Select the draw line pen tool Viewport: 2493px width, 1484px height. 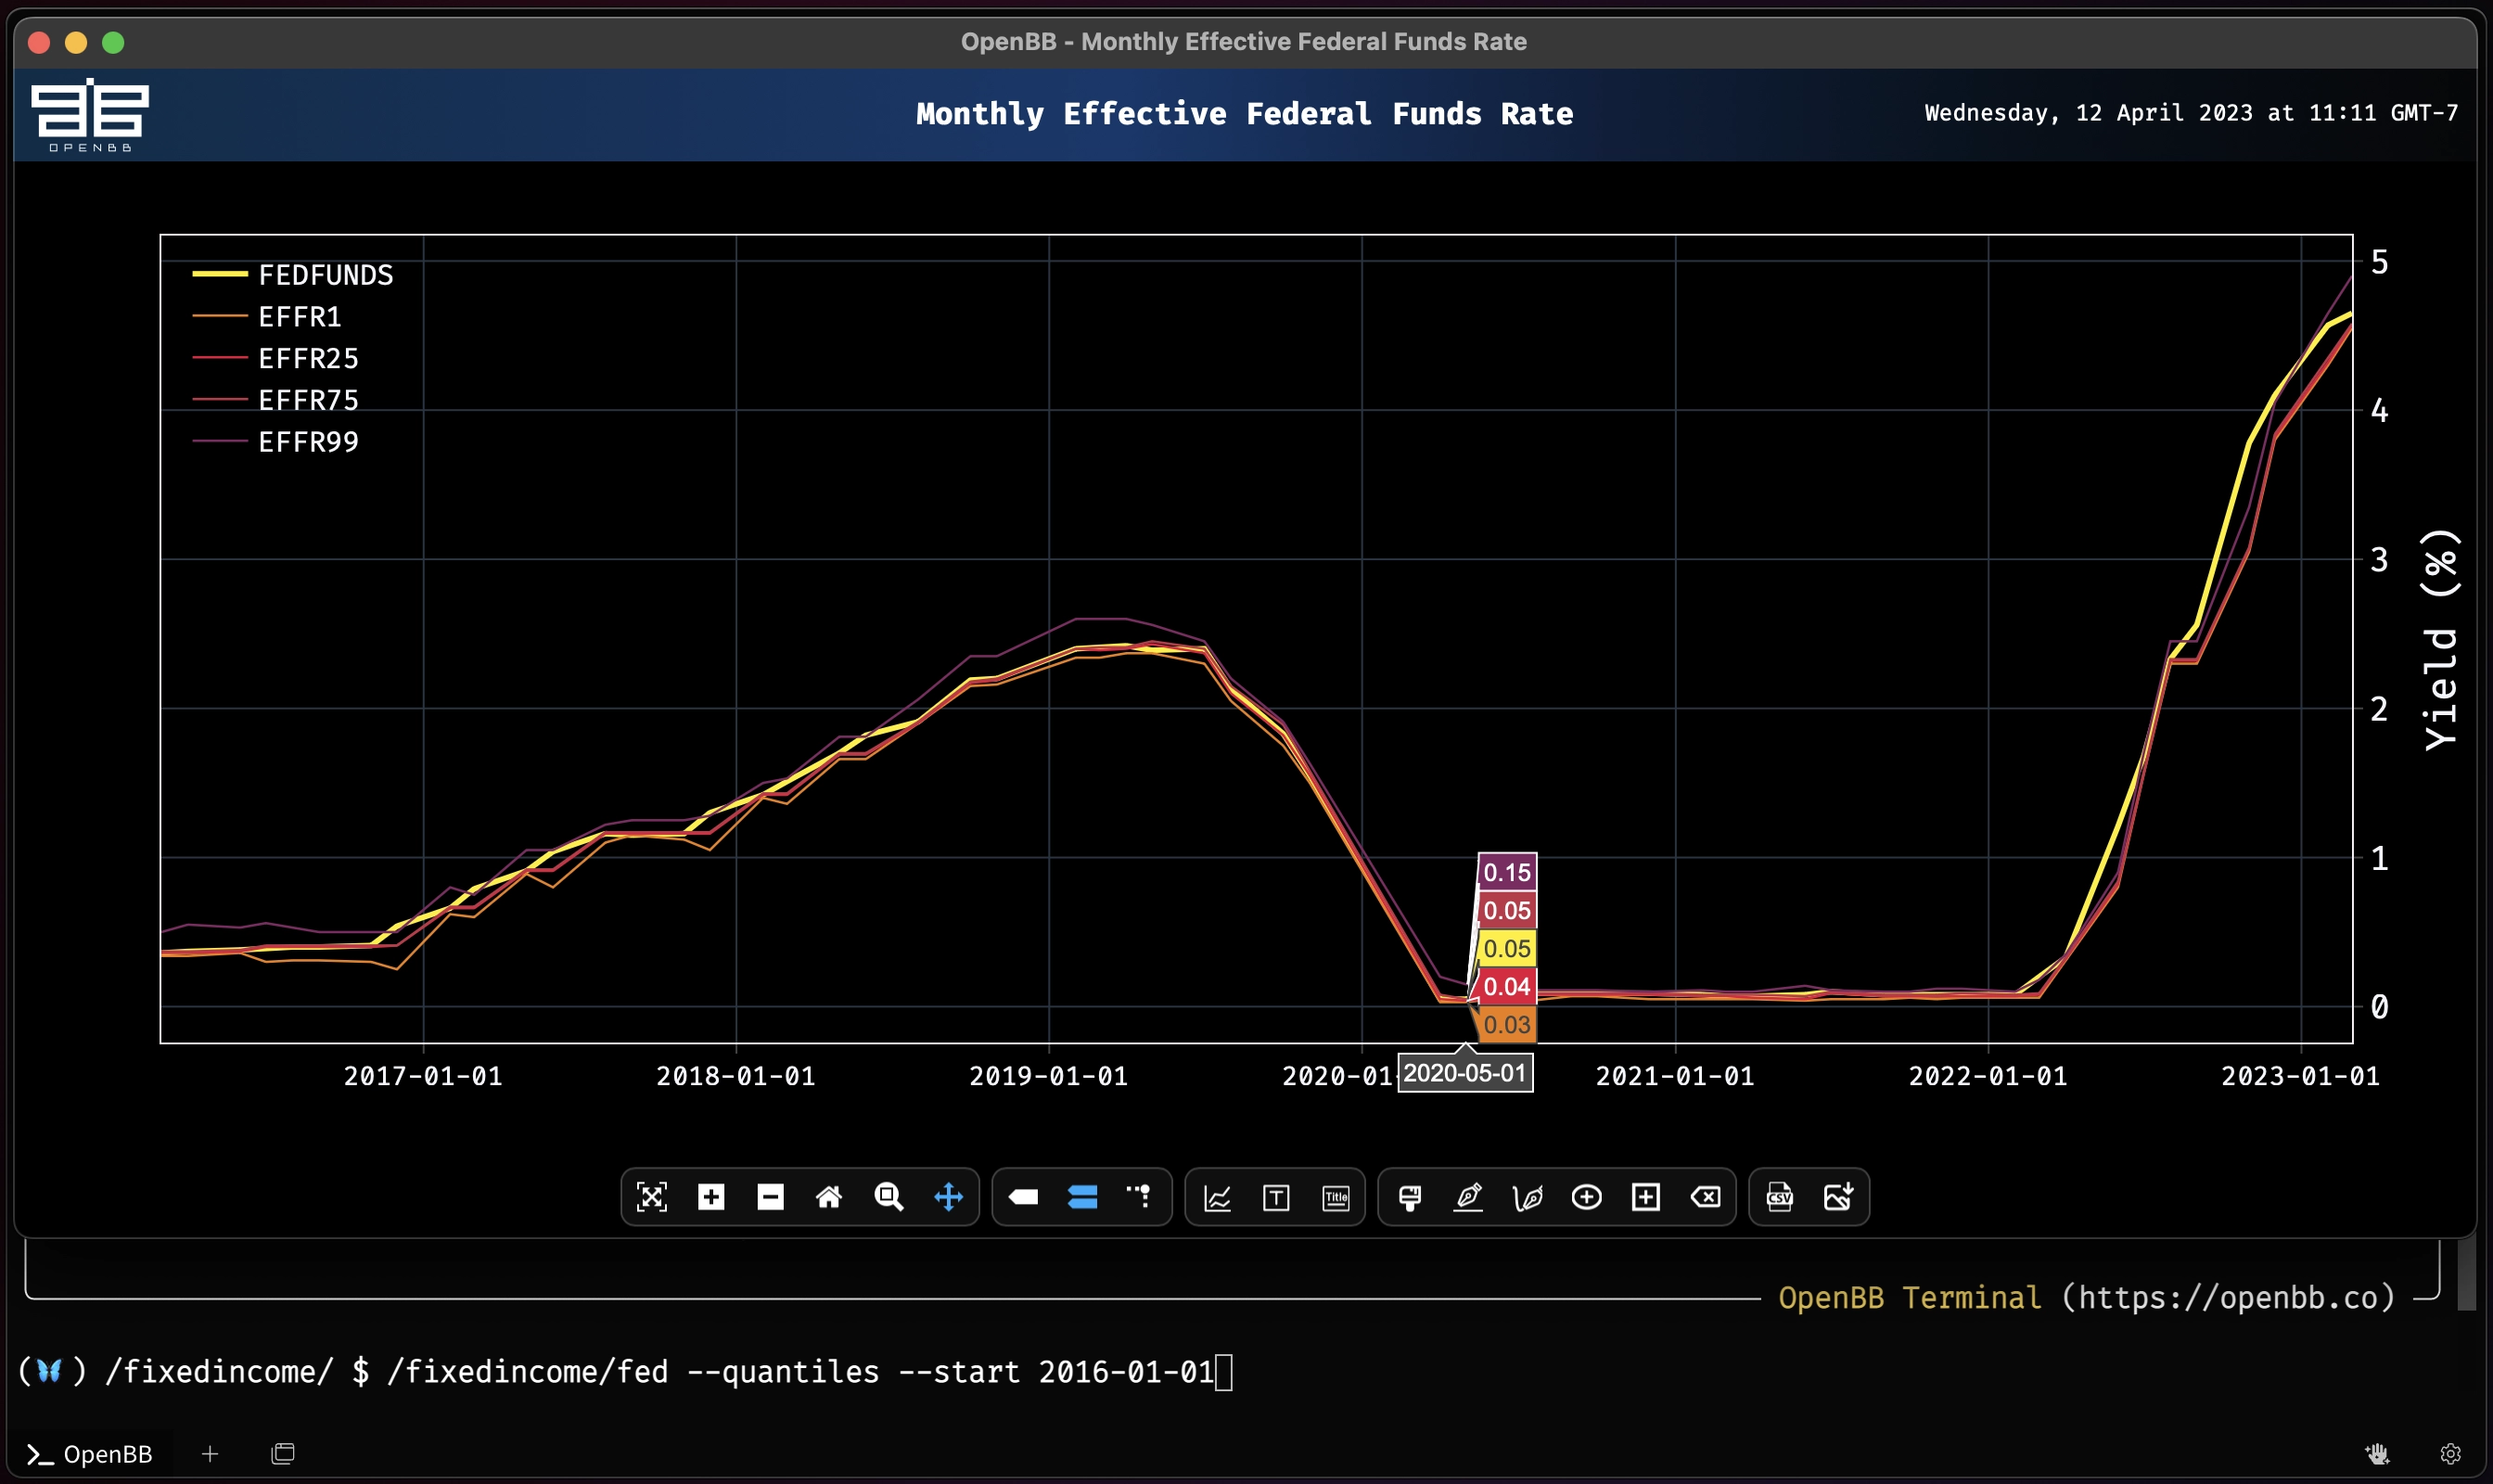[x=1469, y=1197]
